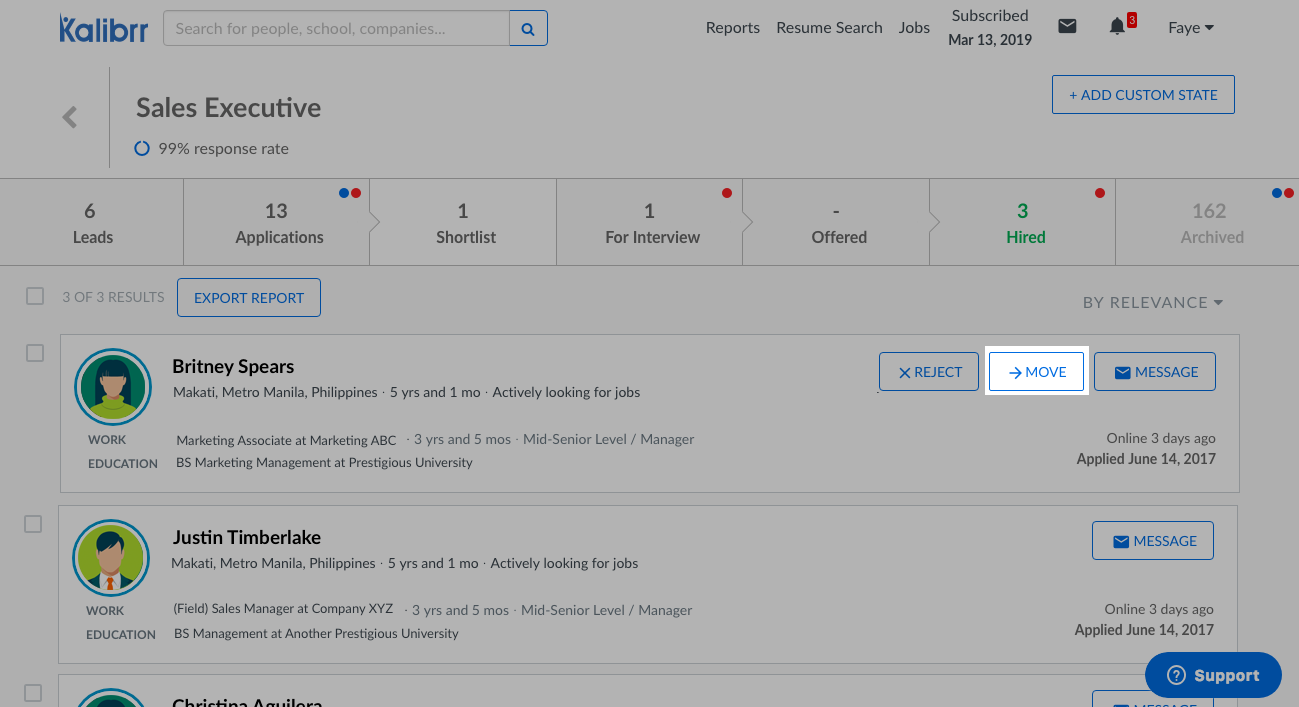This screenshot has width=1299, height=707.
Task: Click Justin Timberlake's profile avatar
Action: [111, 558]
